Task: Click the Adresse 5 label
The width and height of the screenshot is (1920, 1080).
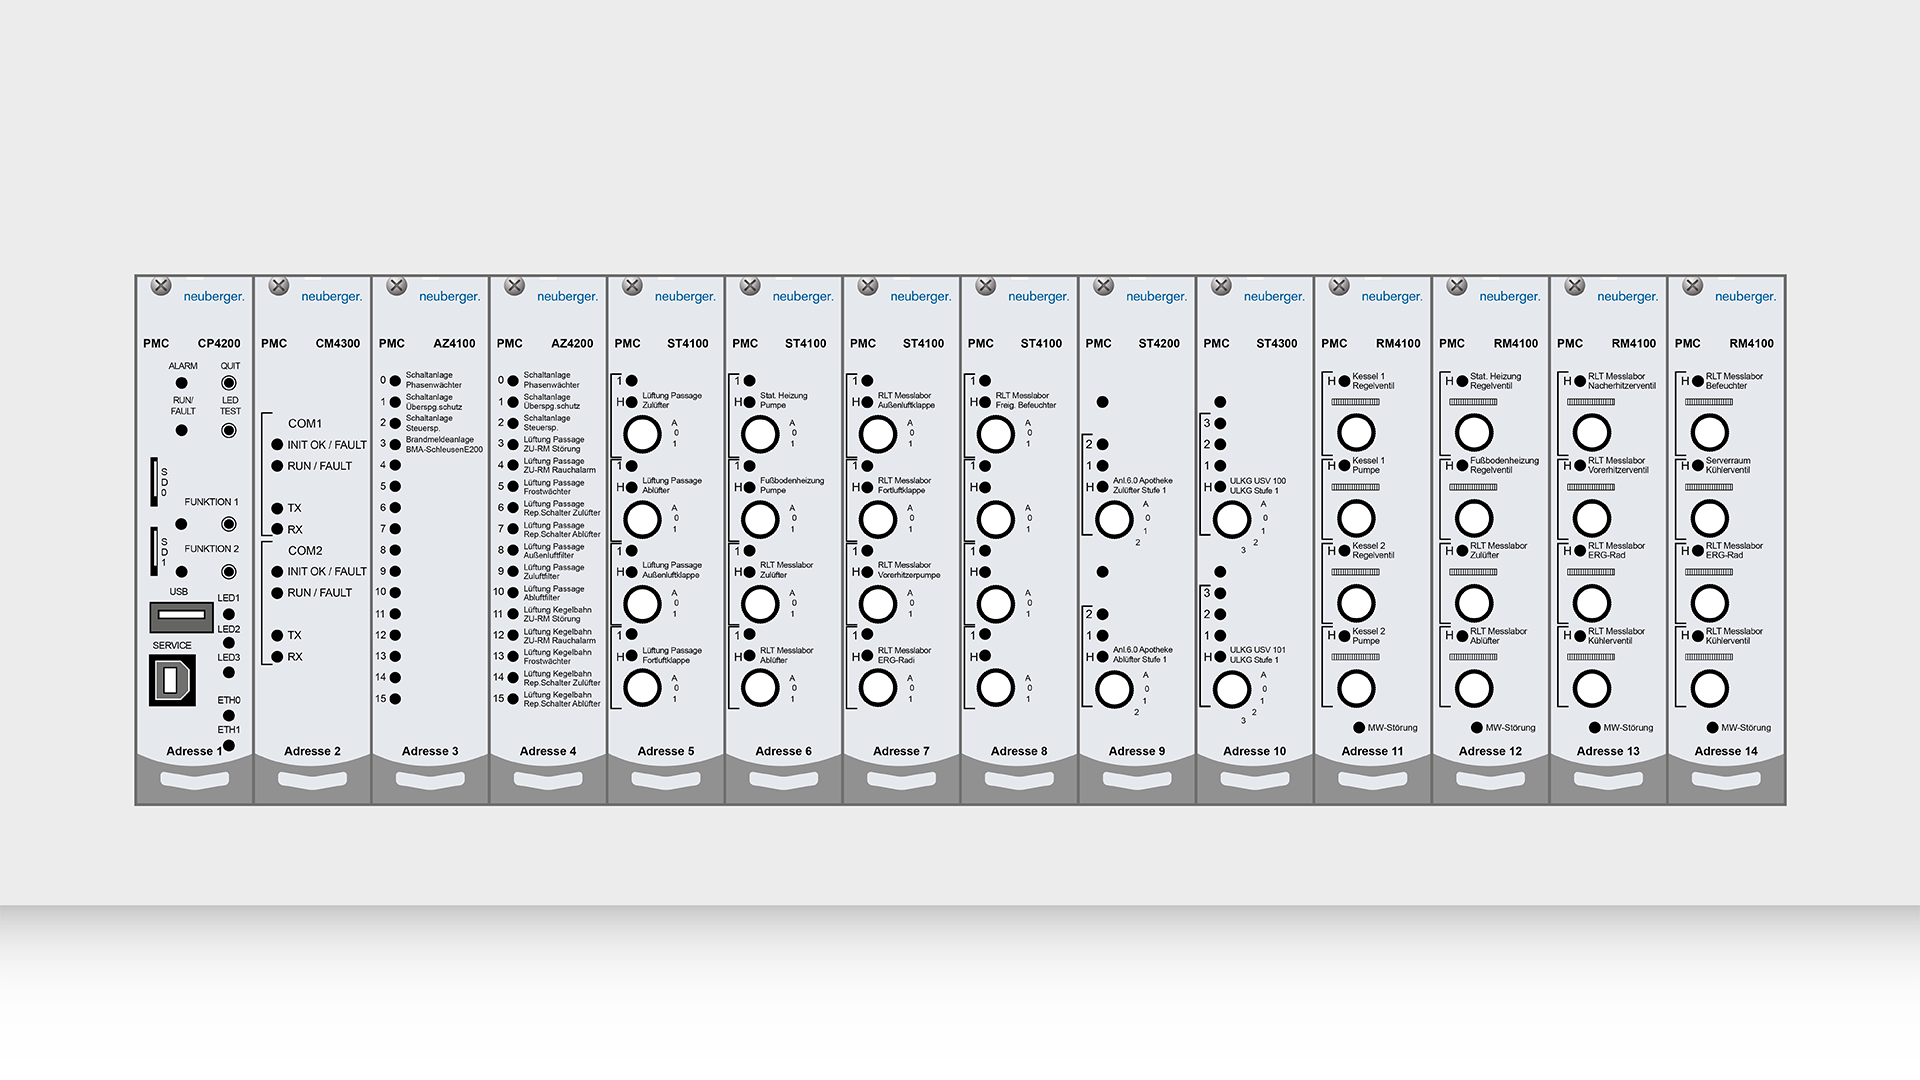Action: click(x=665, y=751)
